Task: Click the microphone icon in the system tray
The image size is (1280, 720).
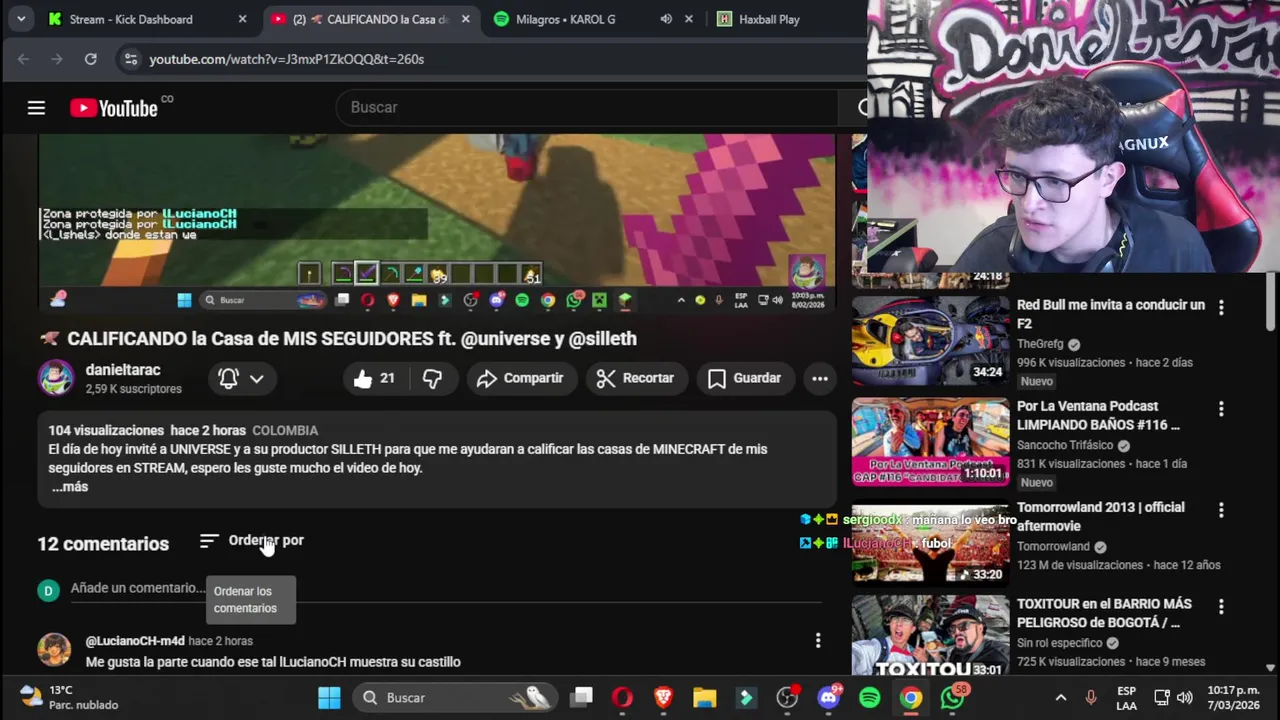Action: 1091,698
